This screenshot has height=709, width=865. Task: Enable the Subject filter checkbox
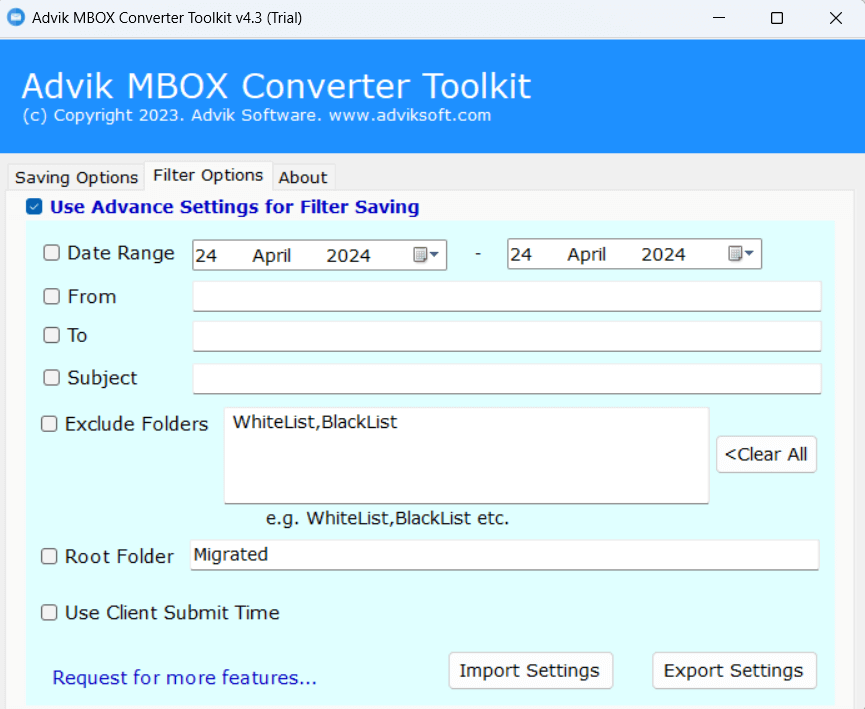pos(51,377)
